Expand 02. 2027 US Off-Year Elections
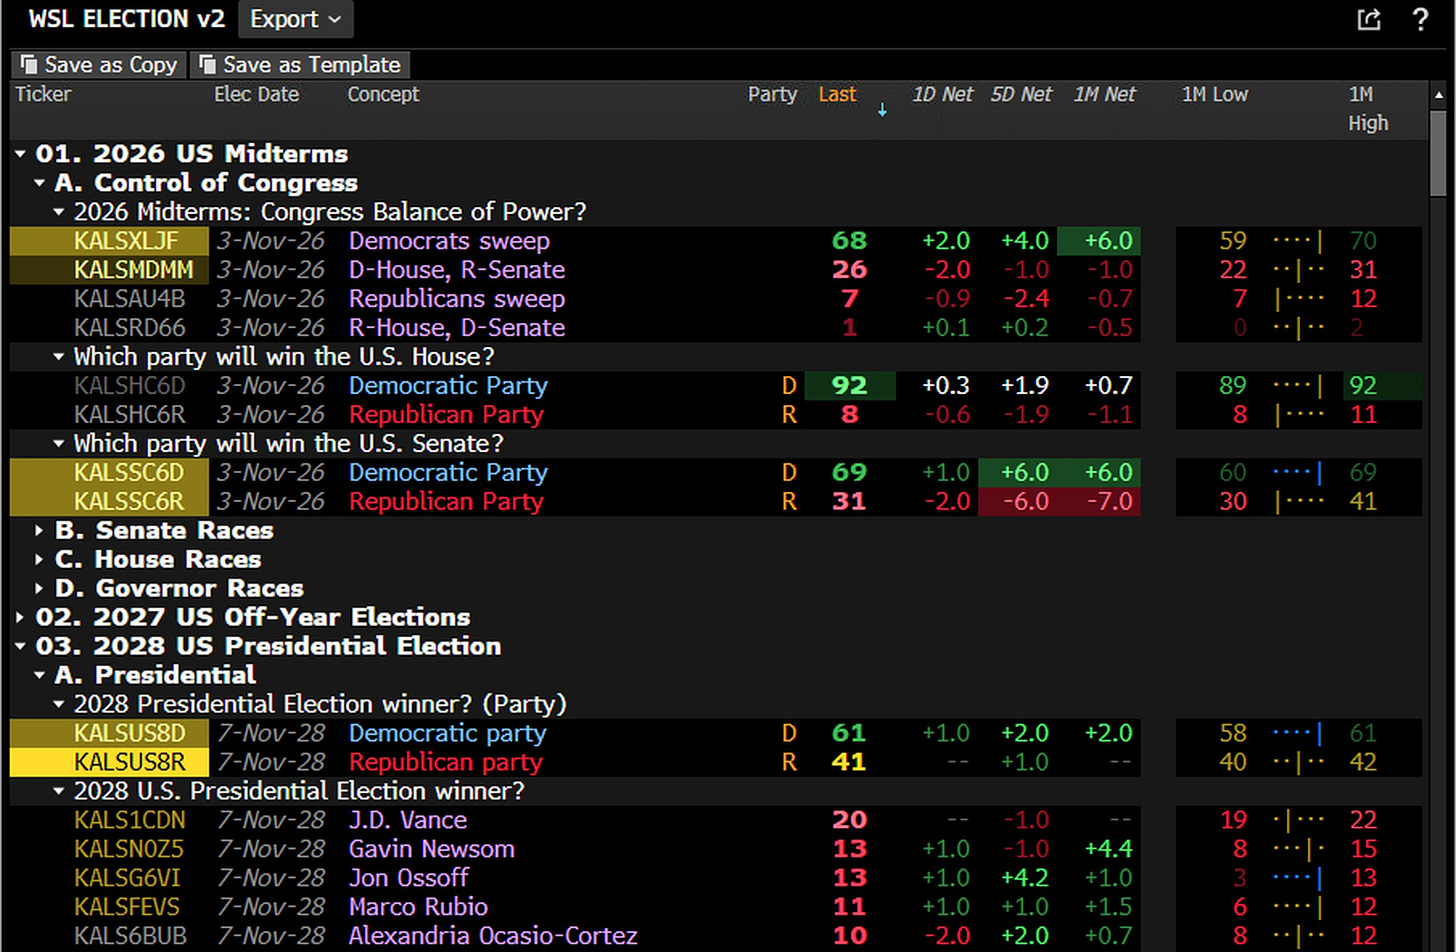Viewport: 1456px width, 952px height. tap(21, 618)
